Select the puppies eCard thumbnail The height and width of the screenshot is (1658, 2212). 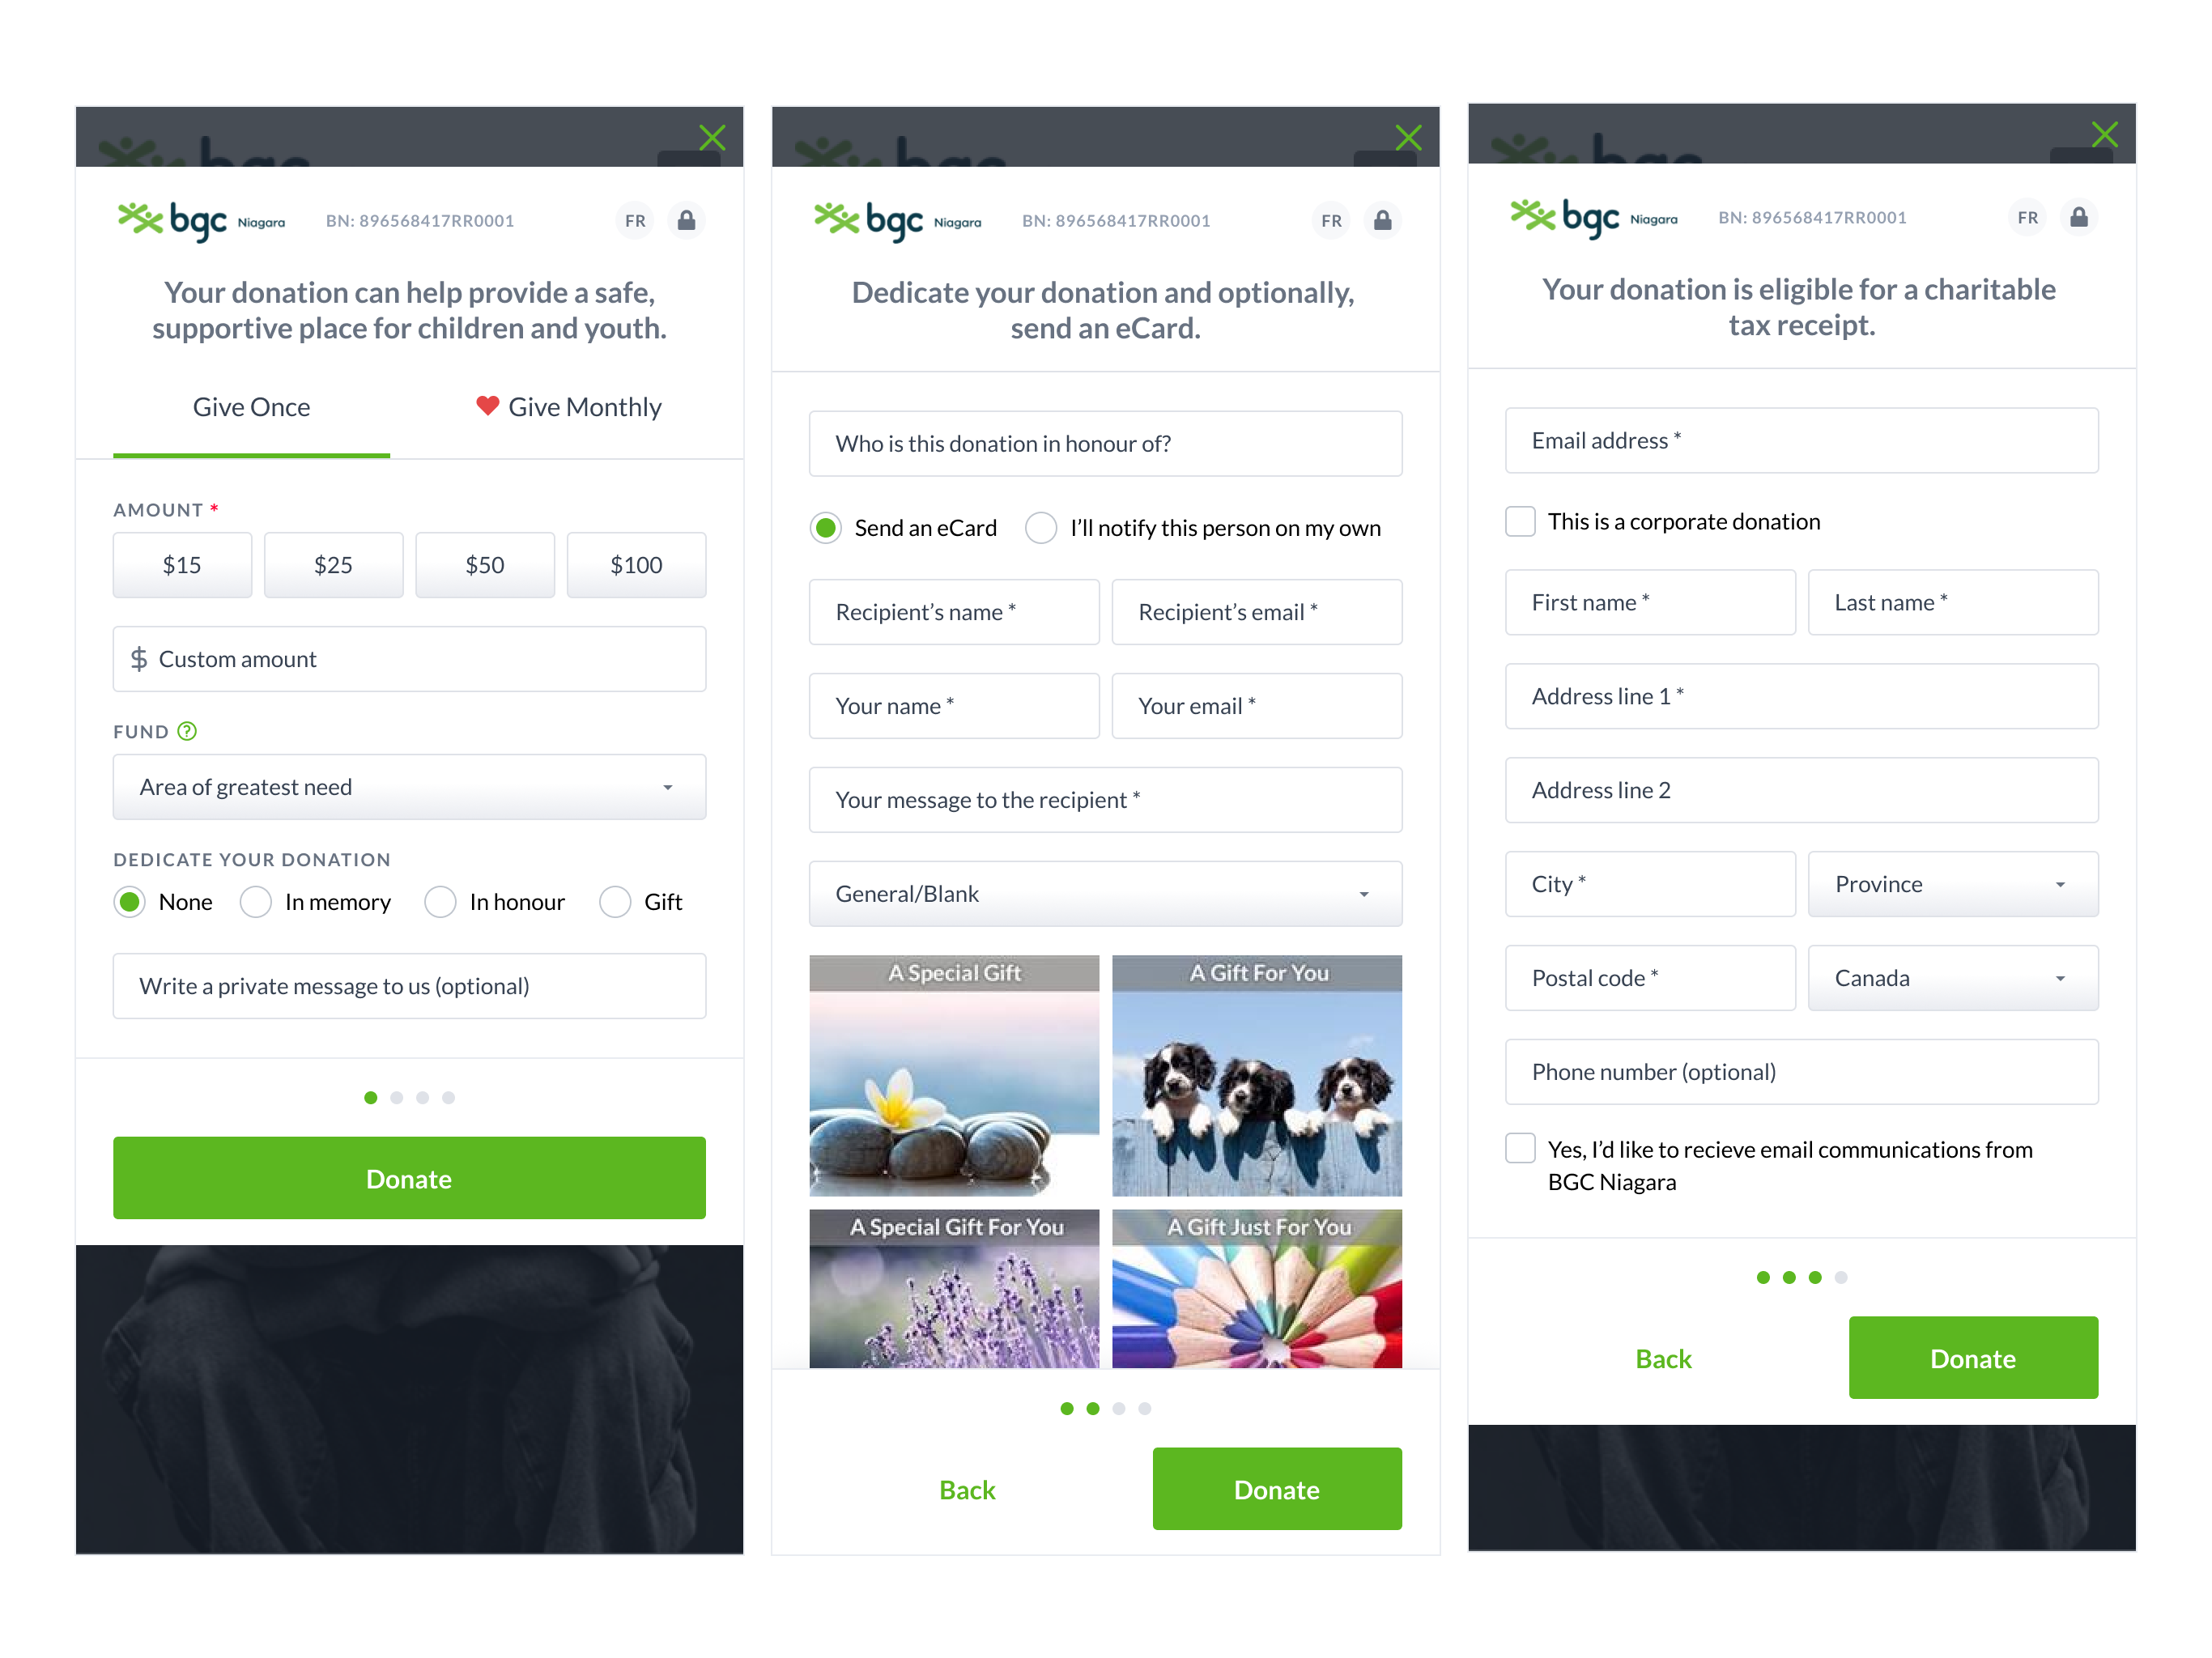pyautogui.click(x=1256, y=1074)
